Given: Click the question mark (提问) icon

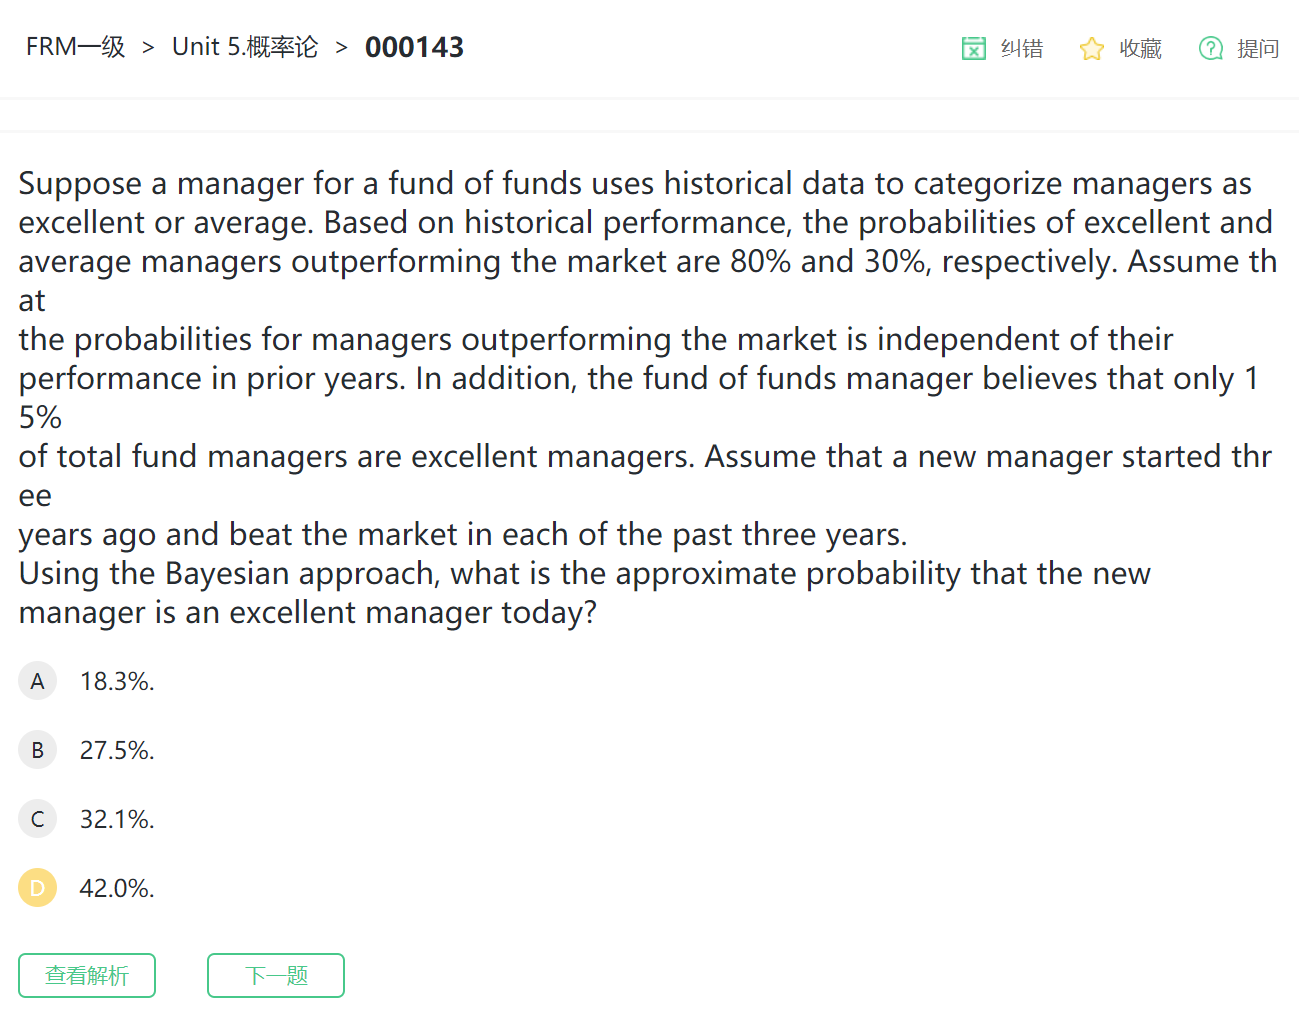Looking at the screenshot, I should pos(1210,48).
